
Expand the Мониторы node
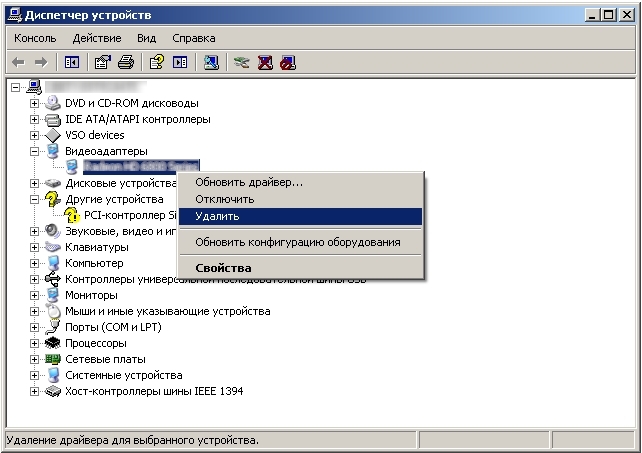pos(34,295)
